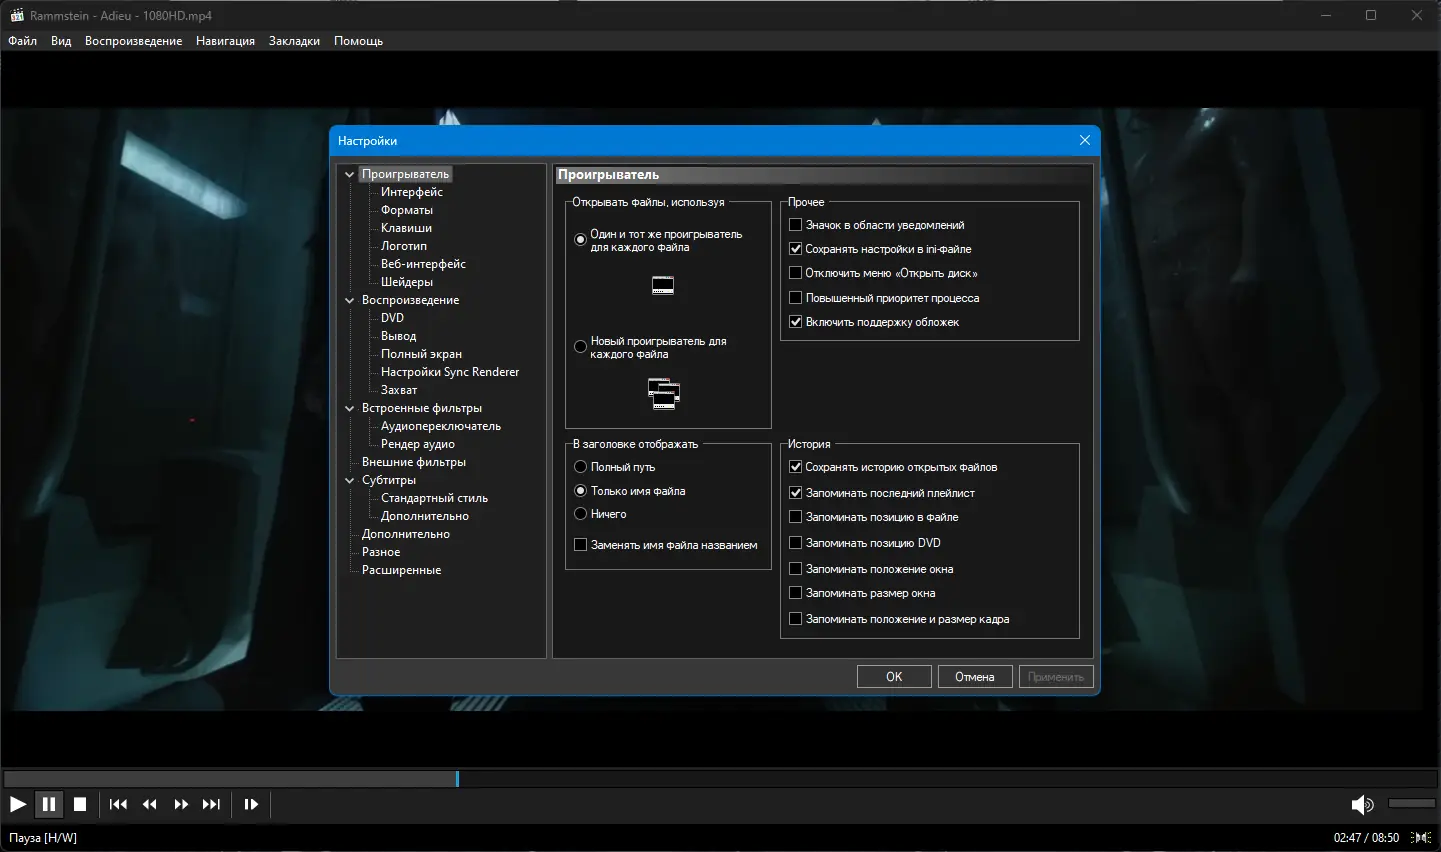
Task: Toggle 'Отключить меню «Открыть диск»' checkbox
Action: click(796, 273)
